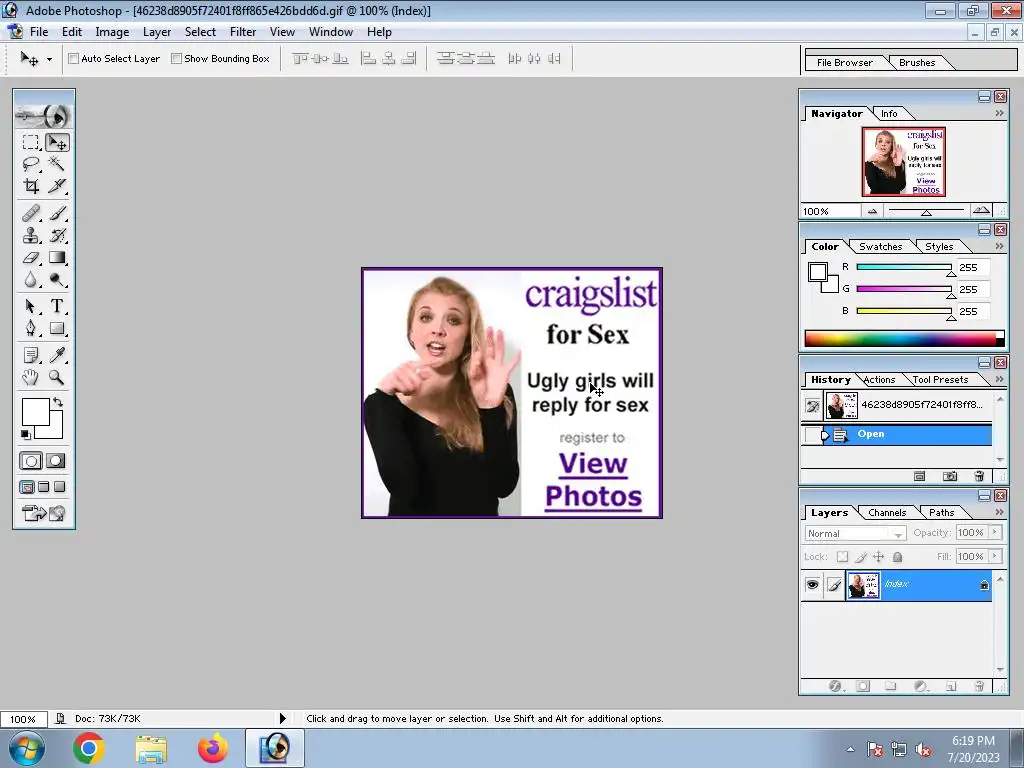Select the Gradient tool

point(57,257)
